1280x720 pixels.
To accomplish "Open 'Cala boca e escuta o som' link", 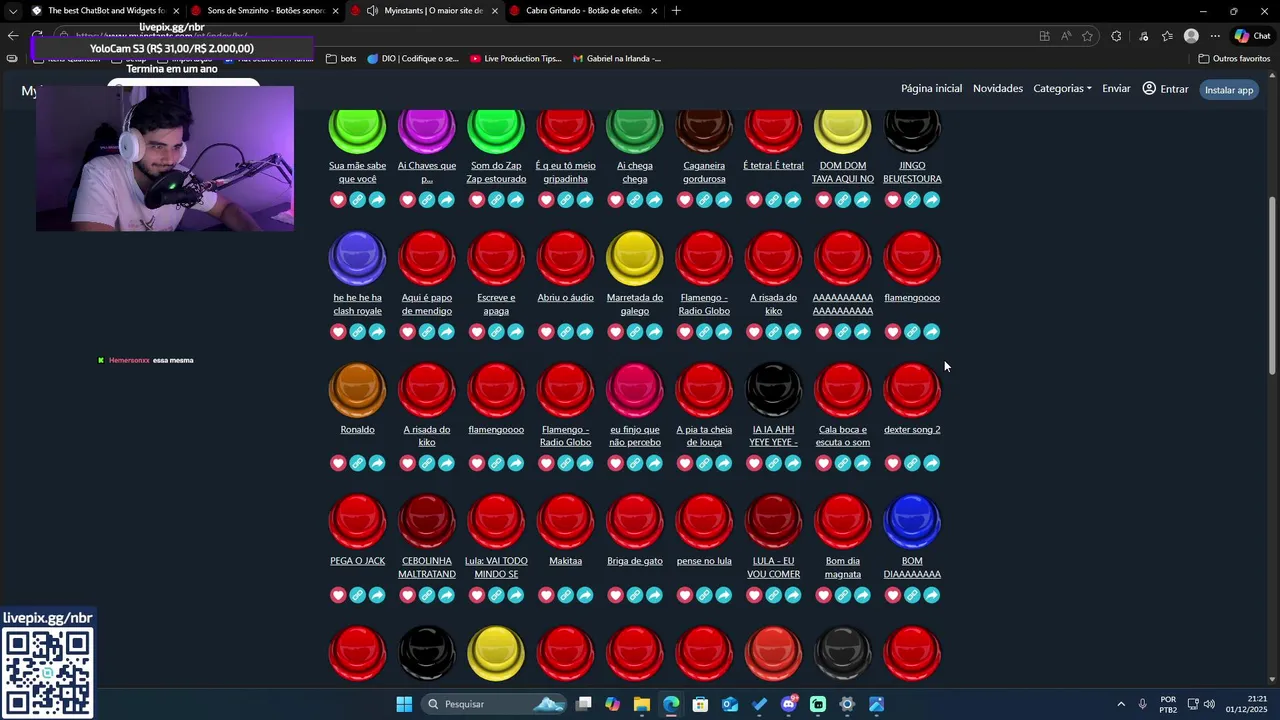I will pos(843,436).
